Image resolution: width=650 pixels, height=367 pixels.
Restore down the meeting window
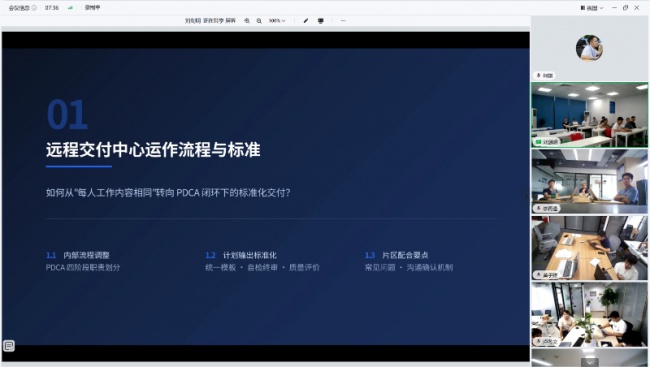[x=626, y=8]
